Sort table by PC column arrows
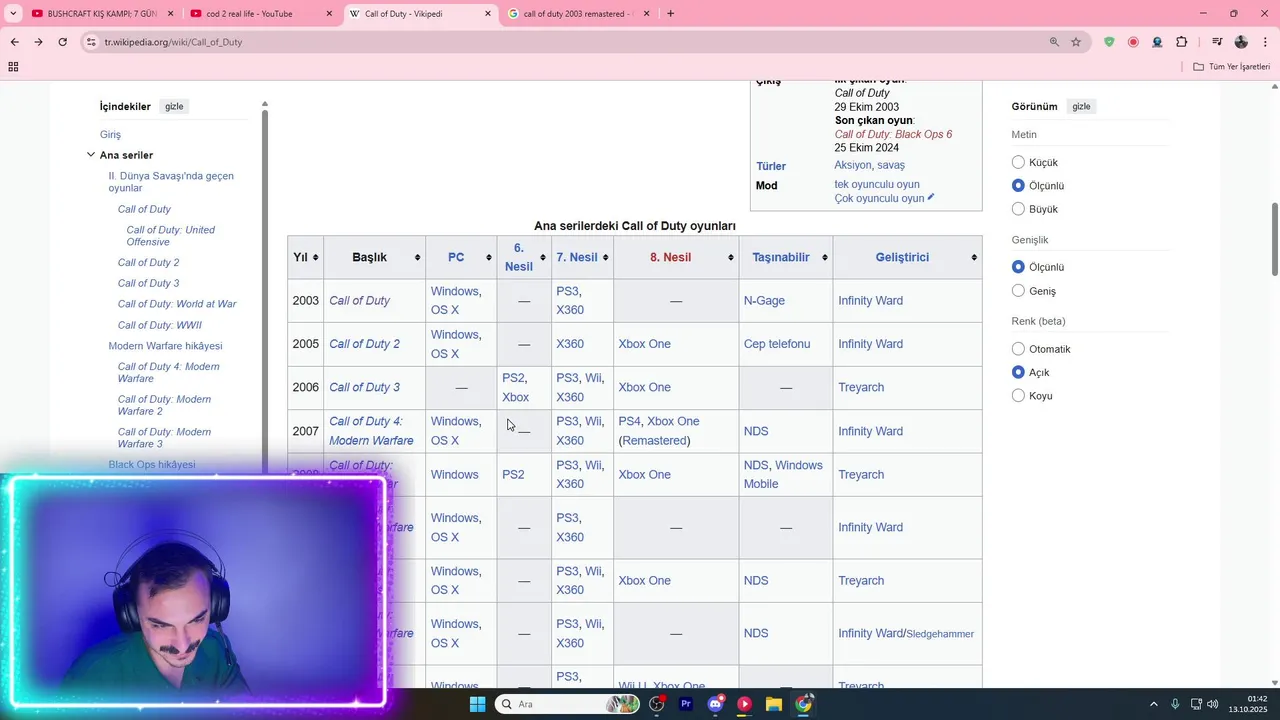The height and width of the screenshot is (720, 1280). tap(489, 258)
